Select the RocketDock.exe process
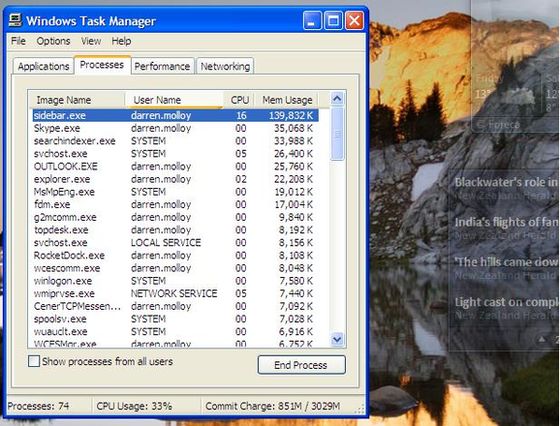The image size is (560, 426). pyautogui.click(x=175, y=255)
